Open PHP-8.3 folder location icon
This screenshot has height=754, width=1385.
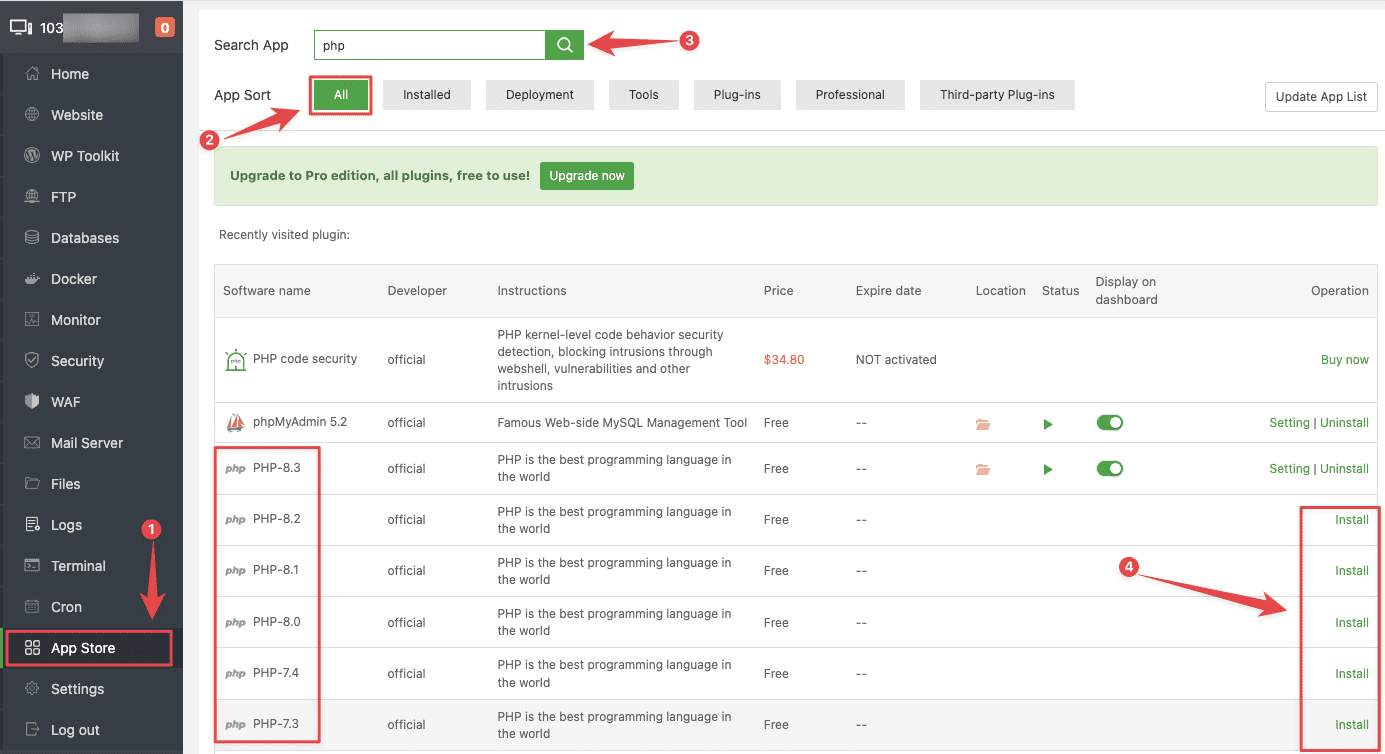[x=983, y=469]
